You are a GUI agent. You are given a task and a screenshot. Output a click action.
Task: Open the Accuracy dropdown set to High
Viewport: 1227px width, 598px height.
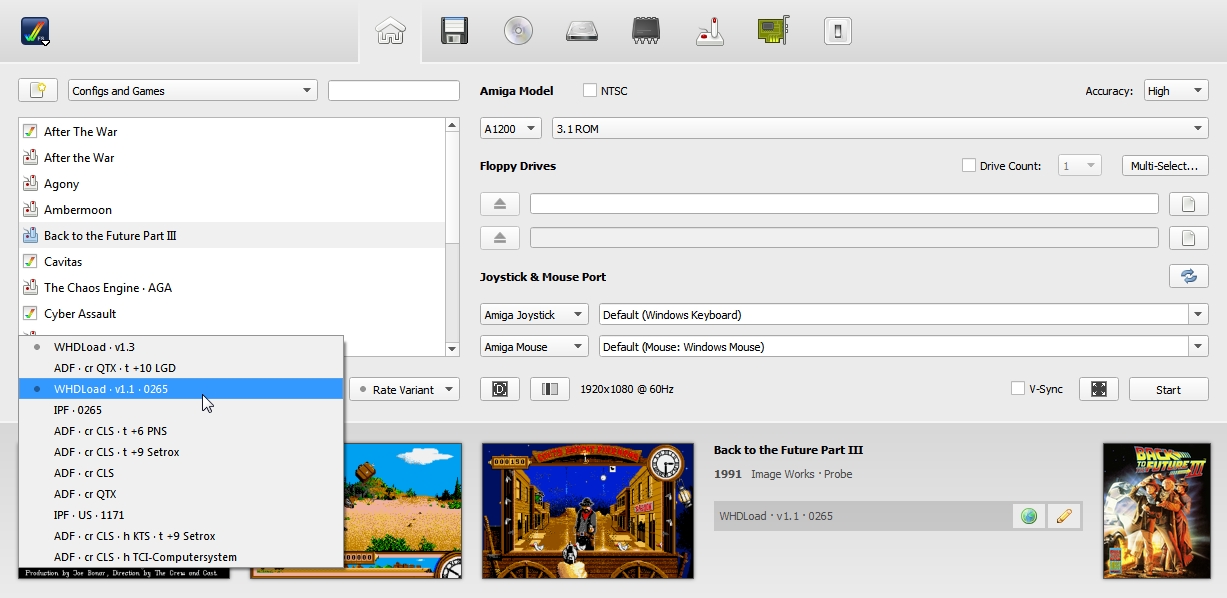1176,90
